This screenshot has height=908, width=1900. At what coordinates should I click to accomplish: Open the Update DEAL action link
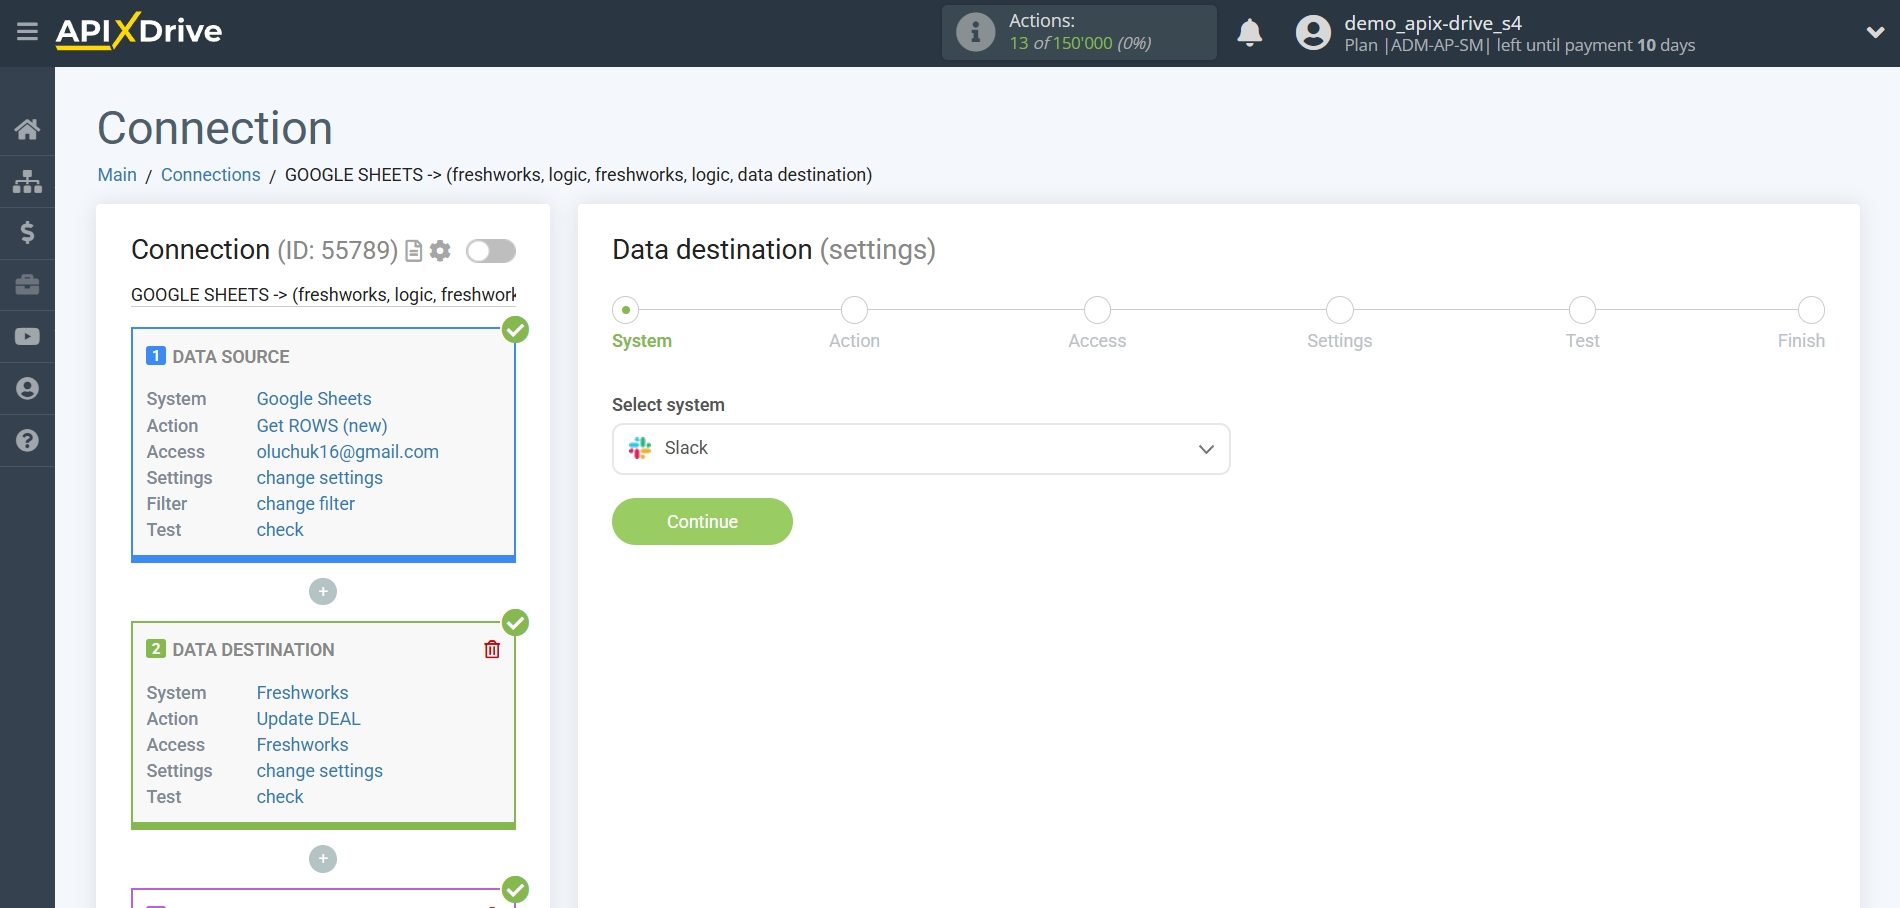click(309, 719)
